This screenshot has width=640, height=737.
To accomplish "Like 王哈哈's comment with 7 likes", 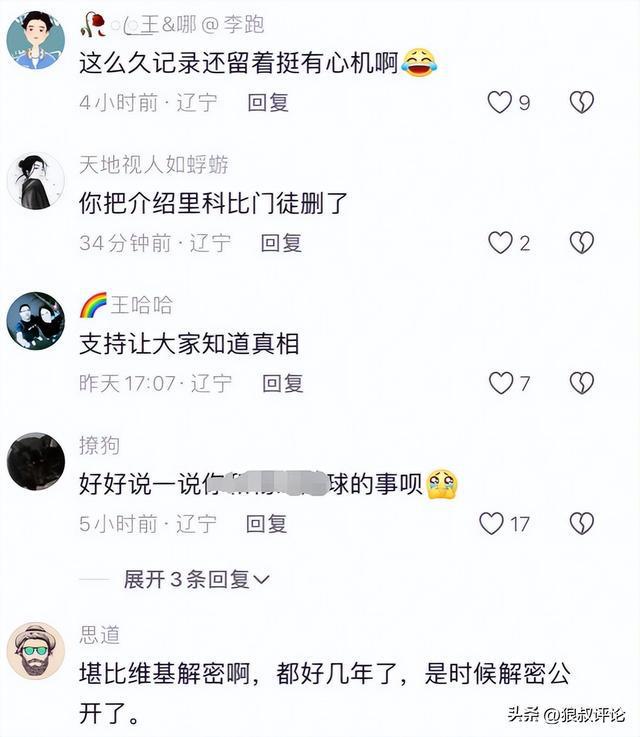I will click(501, 383).
